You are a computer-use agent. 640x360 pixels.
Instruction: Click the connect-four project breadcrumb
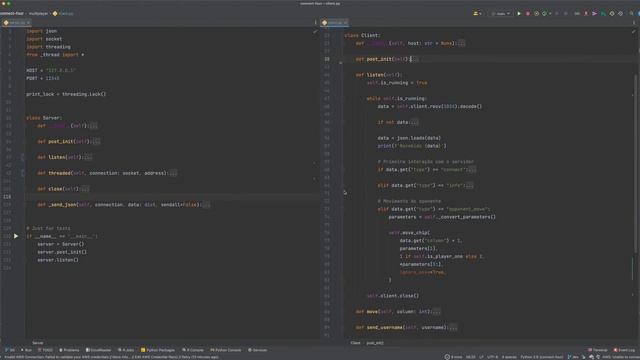point(12,13)
